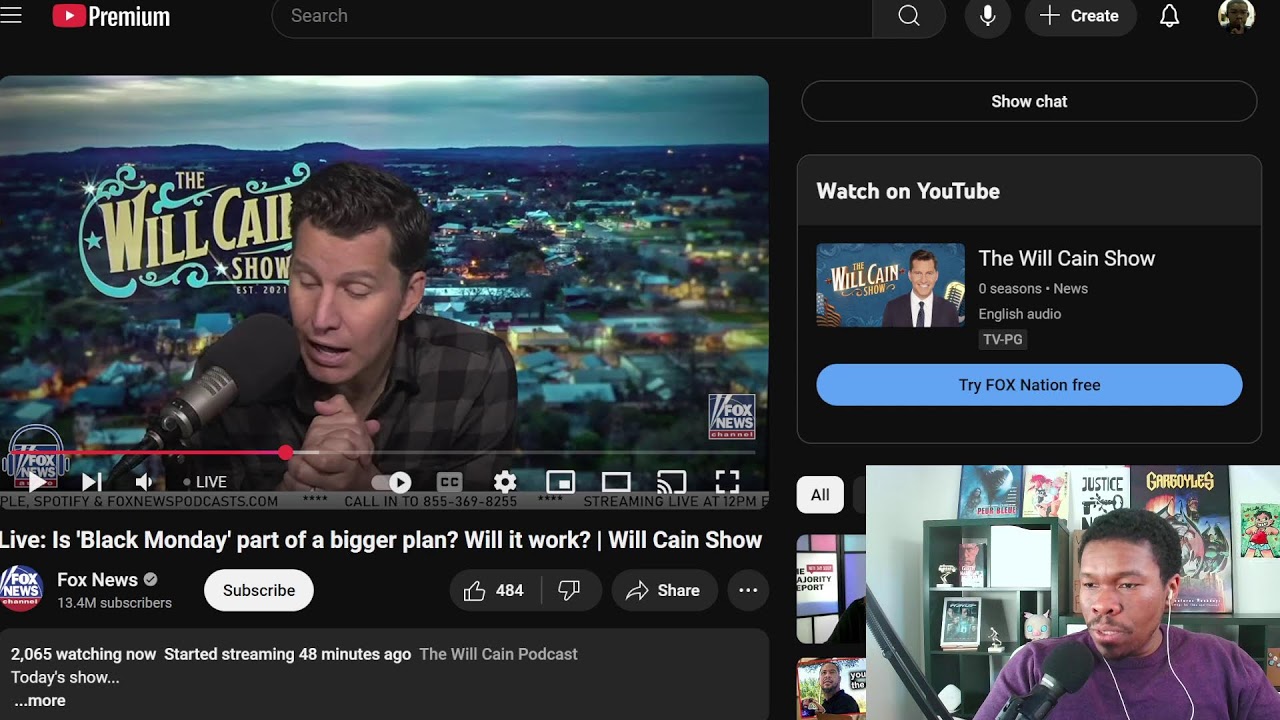Image resolution: width=1280 pixels, height=720 pixels.
Task: Cast the video to a TV
Action: click(x=671, y=482)
